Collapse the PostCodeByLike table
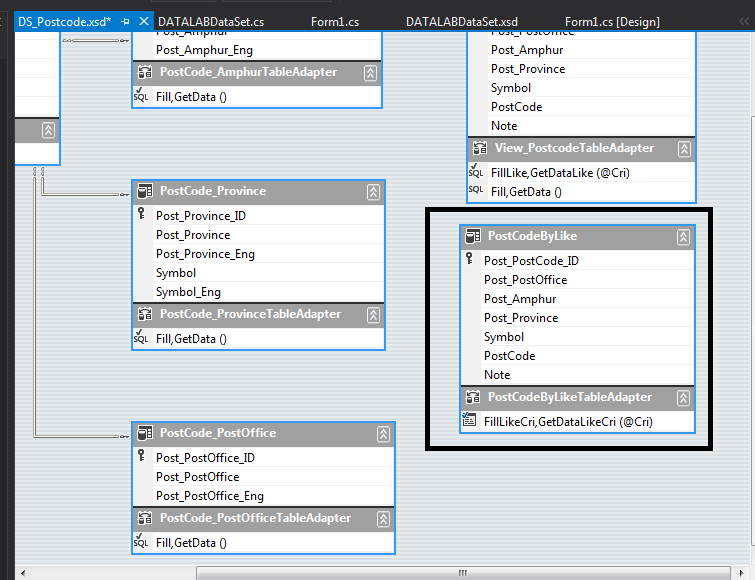Screen dimensions: 755x580 (x=683, y=237)
